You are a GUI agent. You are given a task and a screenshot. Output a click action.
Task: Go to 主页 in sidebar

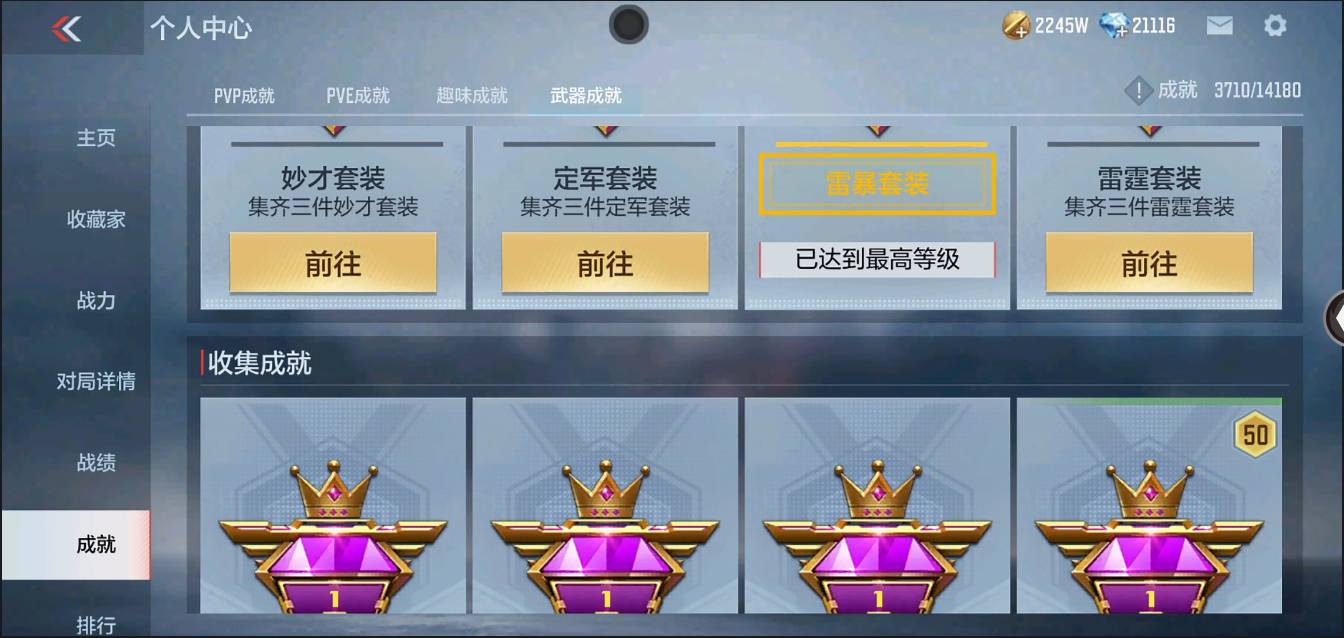[96, 138]
